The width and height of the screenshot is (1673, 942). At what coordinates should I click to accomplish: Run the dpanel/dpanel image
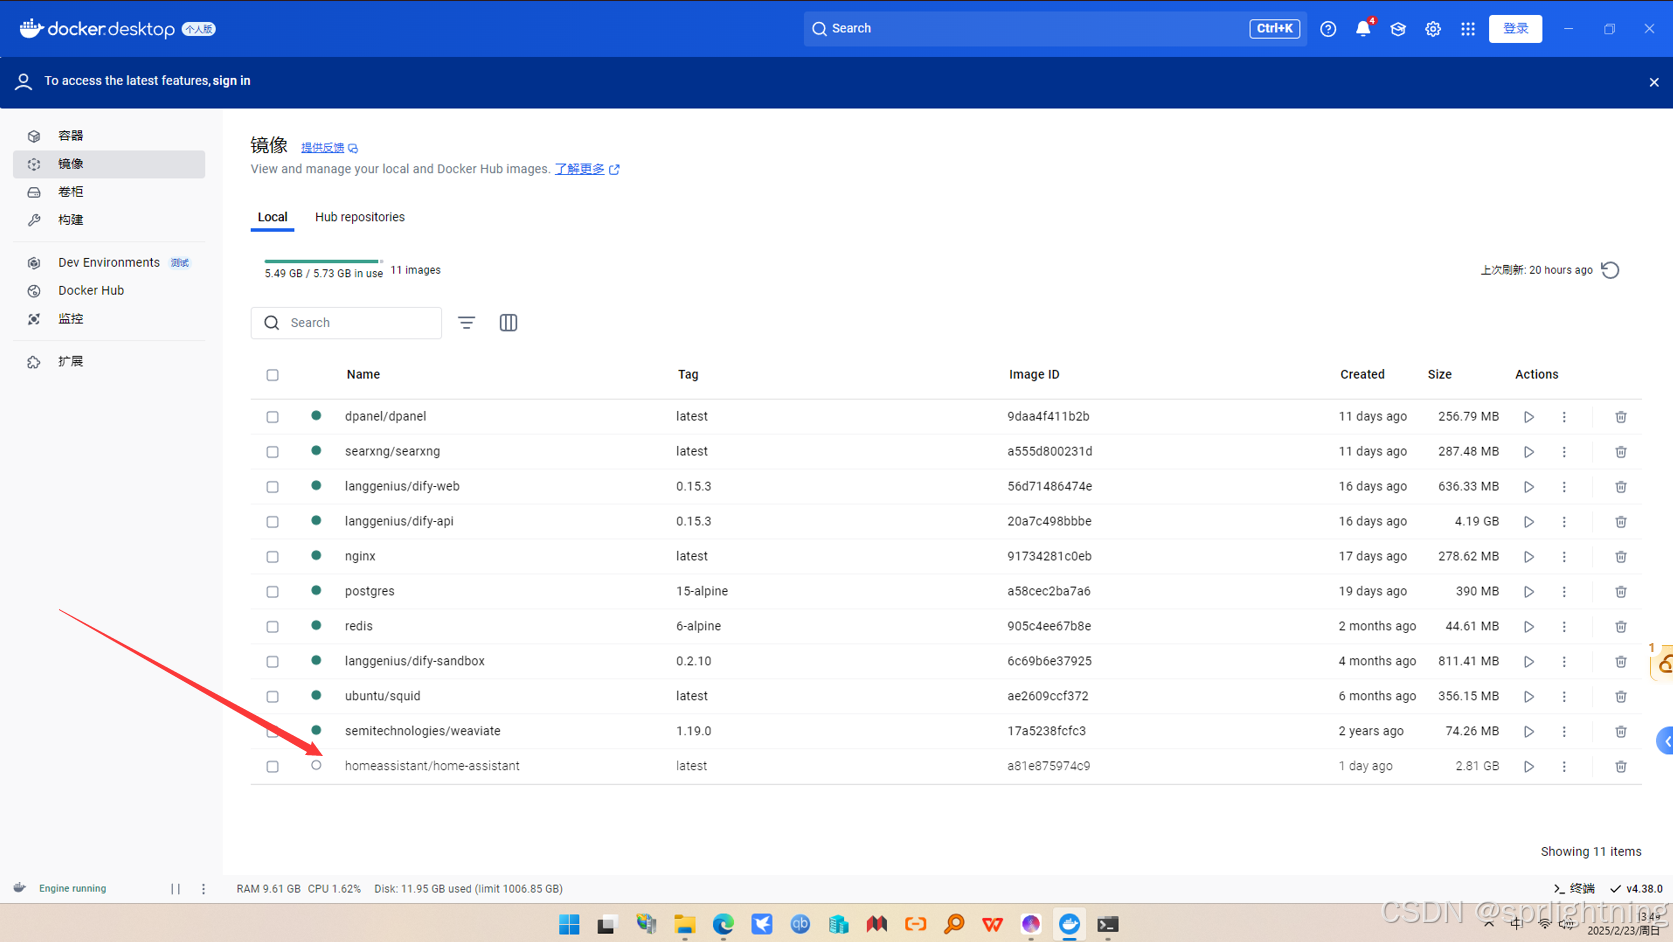coord(1529,417)
